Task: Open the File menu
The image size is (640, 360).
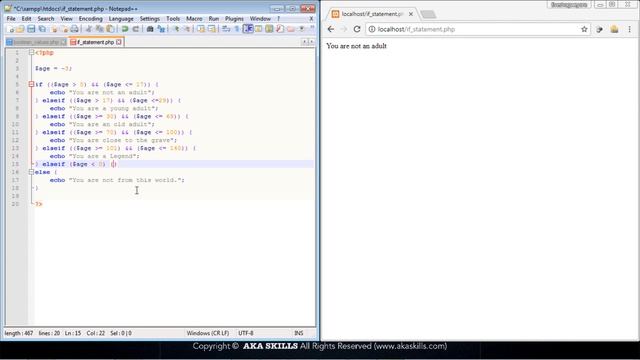Action: [11, 19]
